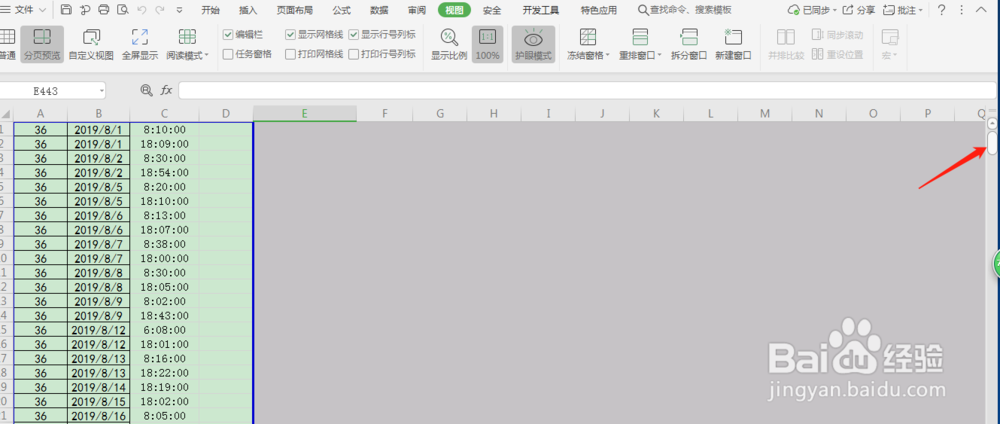The image size is (1000, 424).
Task: Select column E header
Action: [305, 113]
